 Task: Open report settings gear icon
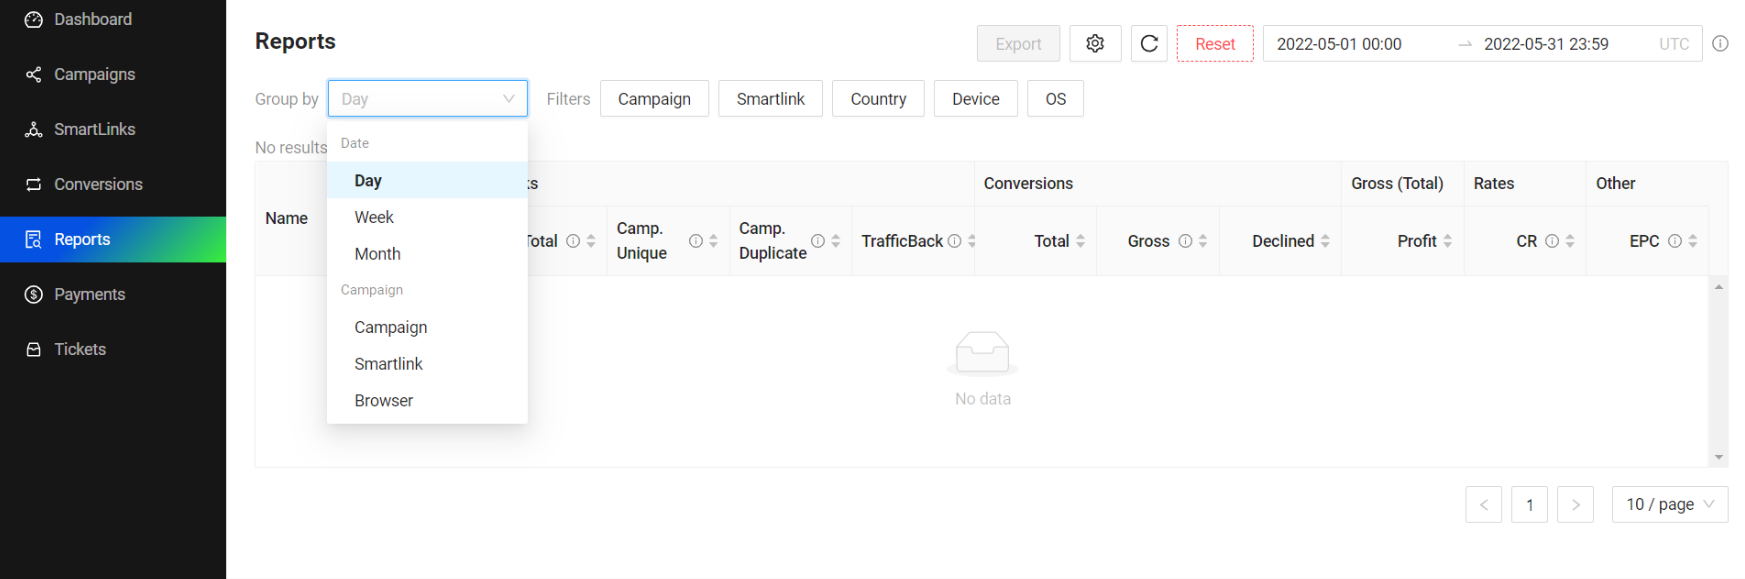pyautogui.click(x=1095, y=44)
